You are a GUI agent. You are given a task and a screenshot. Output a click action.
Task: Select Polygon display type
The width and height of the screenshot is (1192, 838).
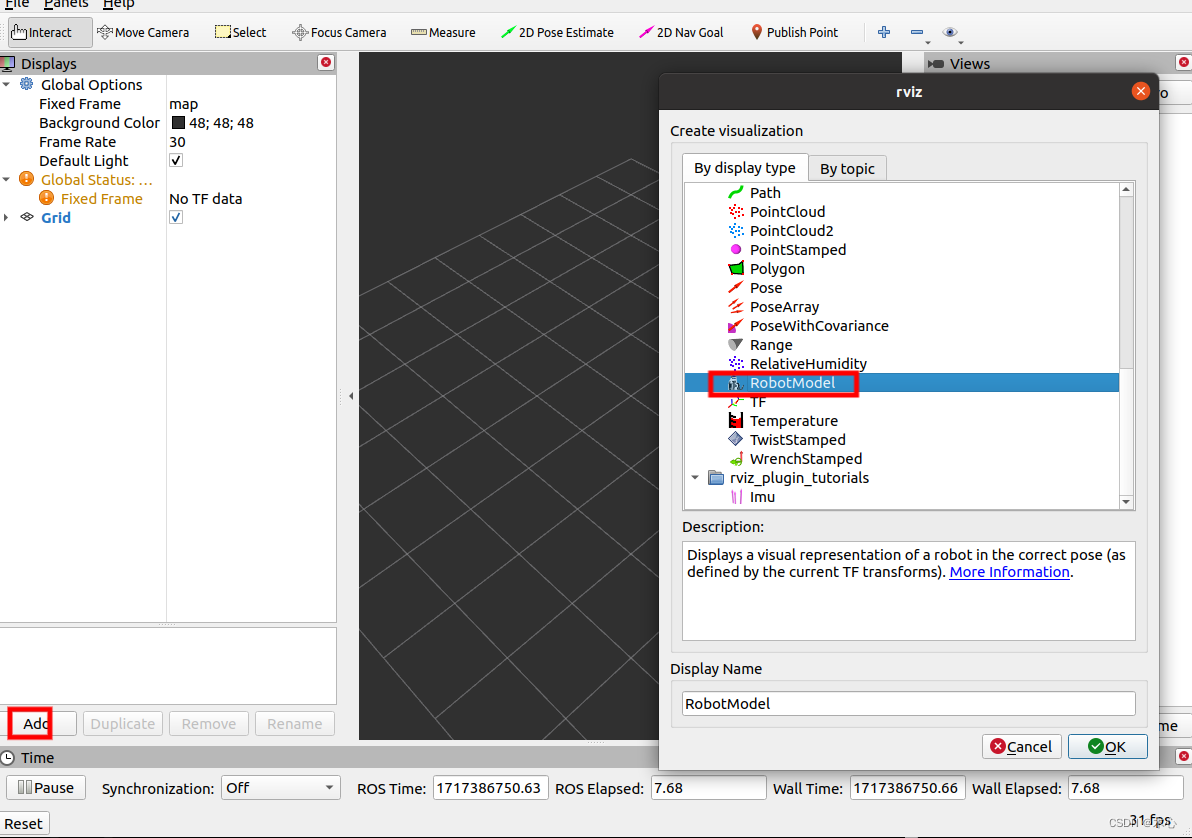776,268
